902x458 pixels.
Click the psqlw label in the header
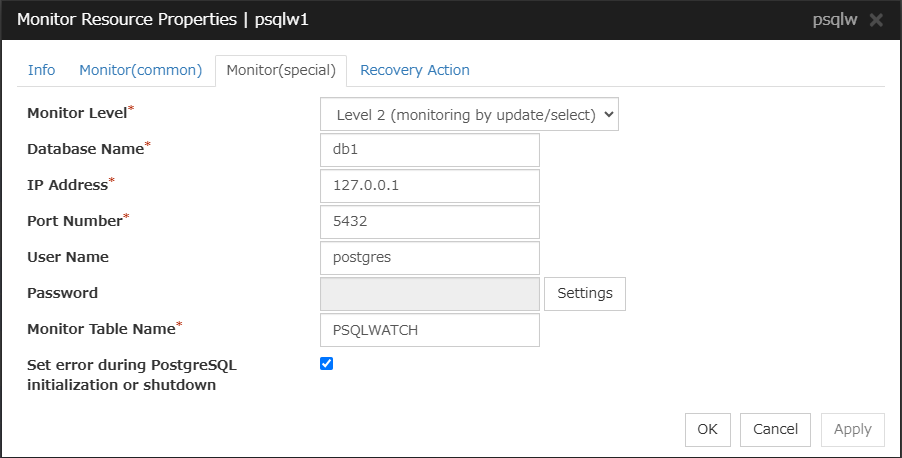[x=836, y=20]
